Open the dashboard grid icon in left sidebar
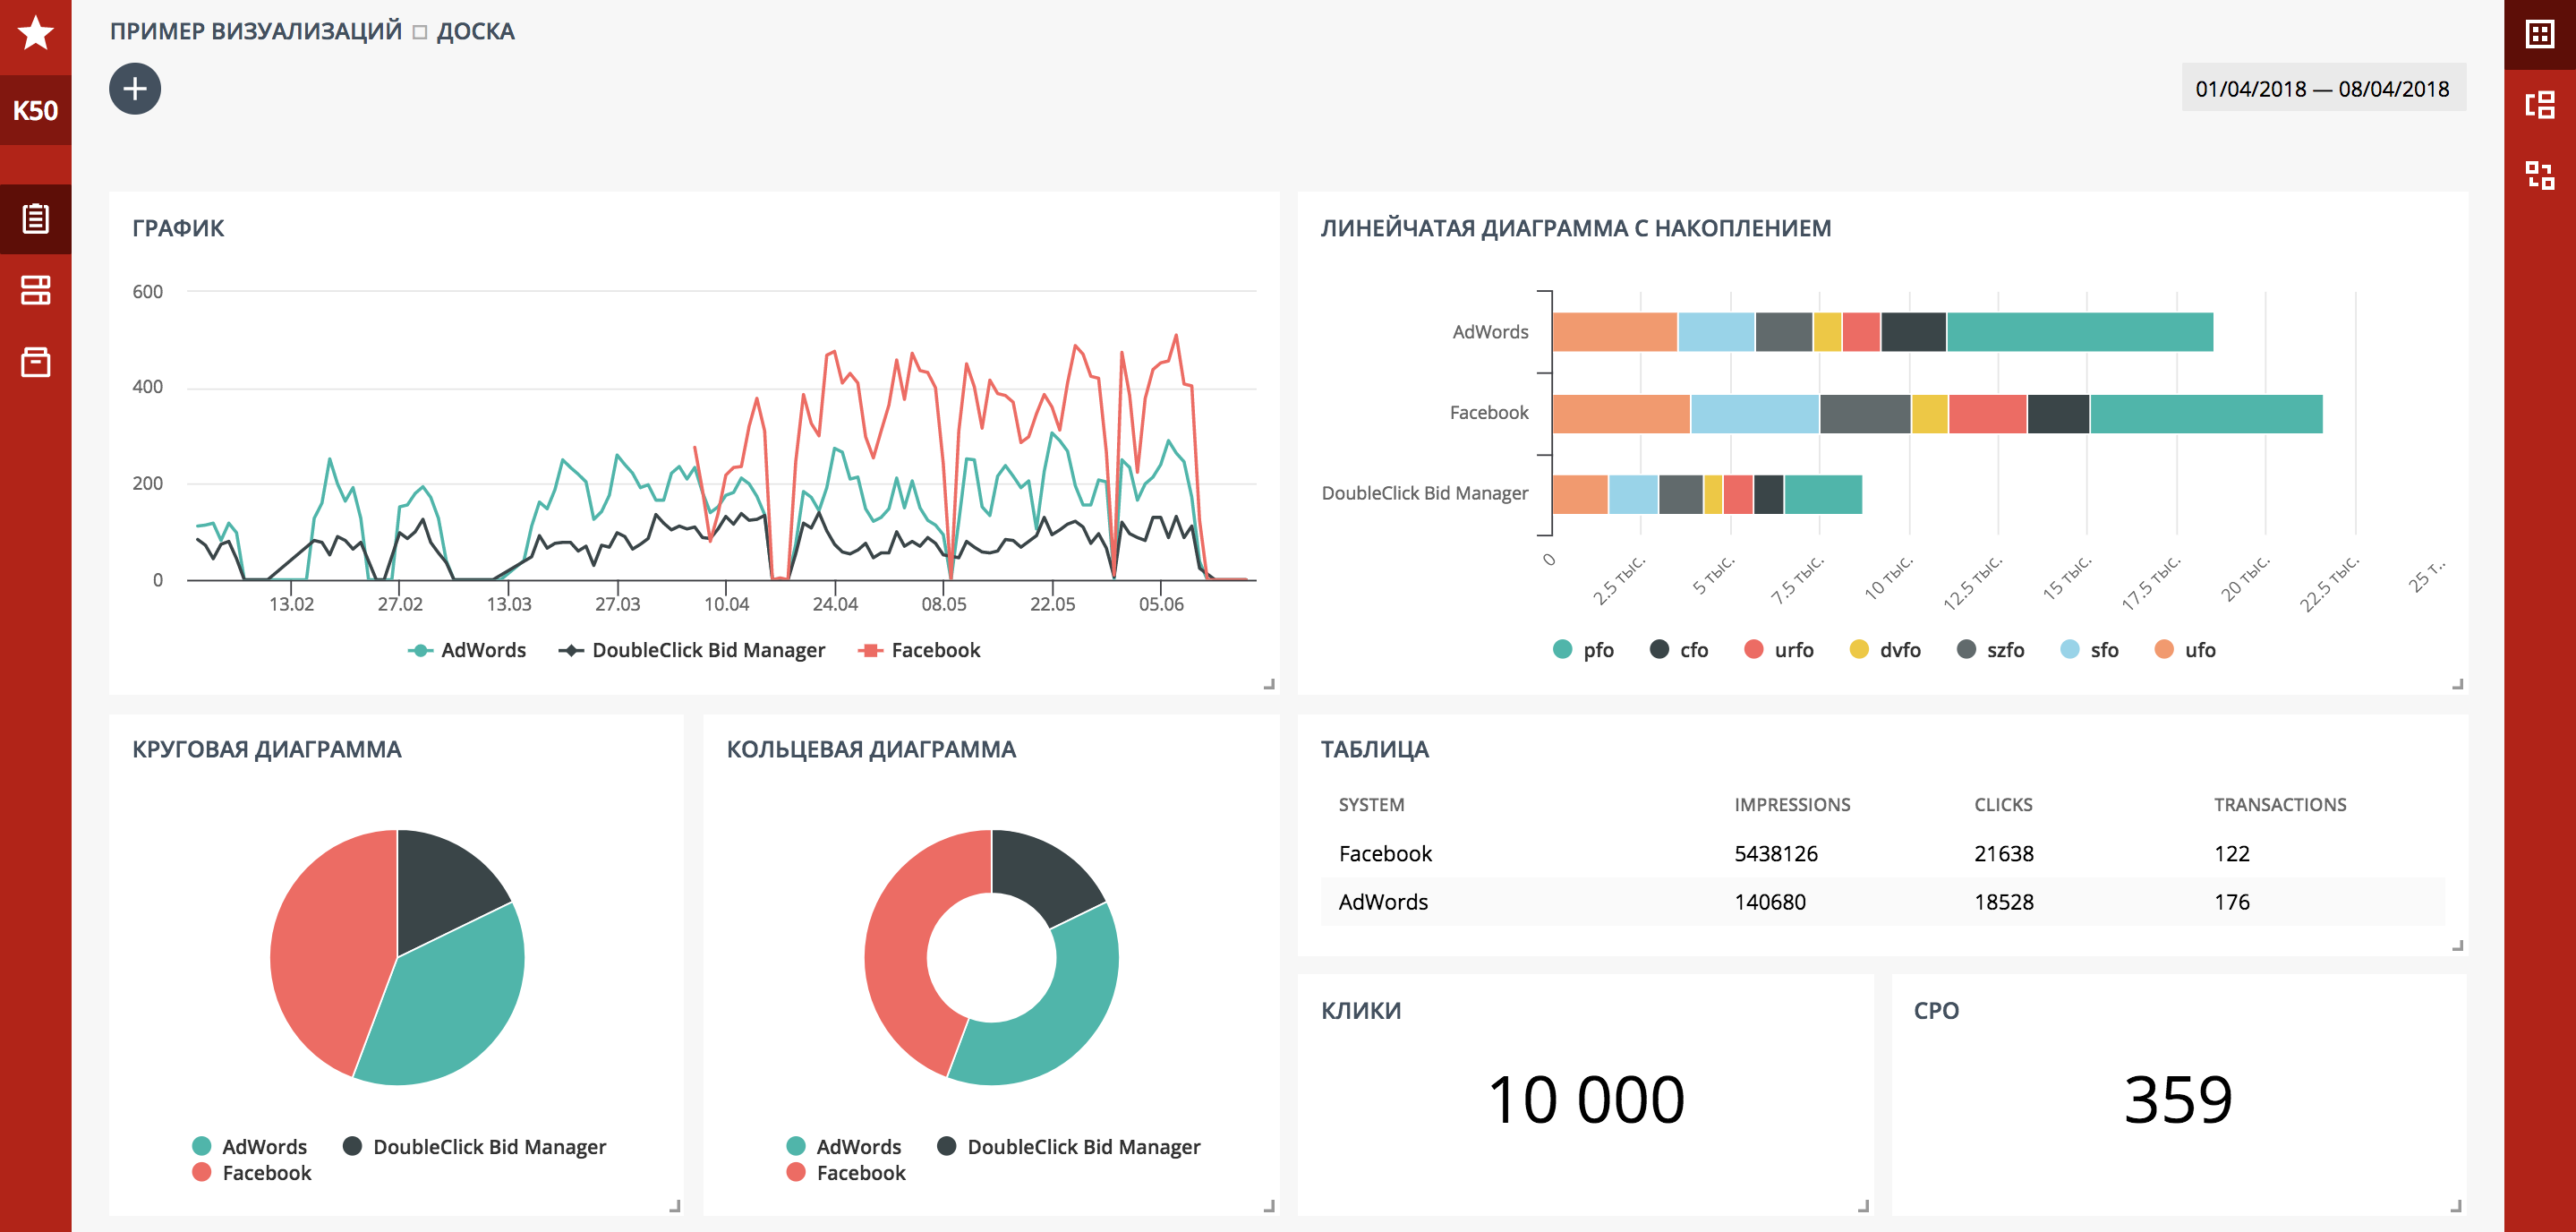 36,290
